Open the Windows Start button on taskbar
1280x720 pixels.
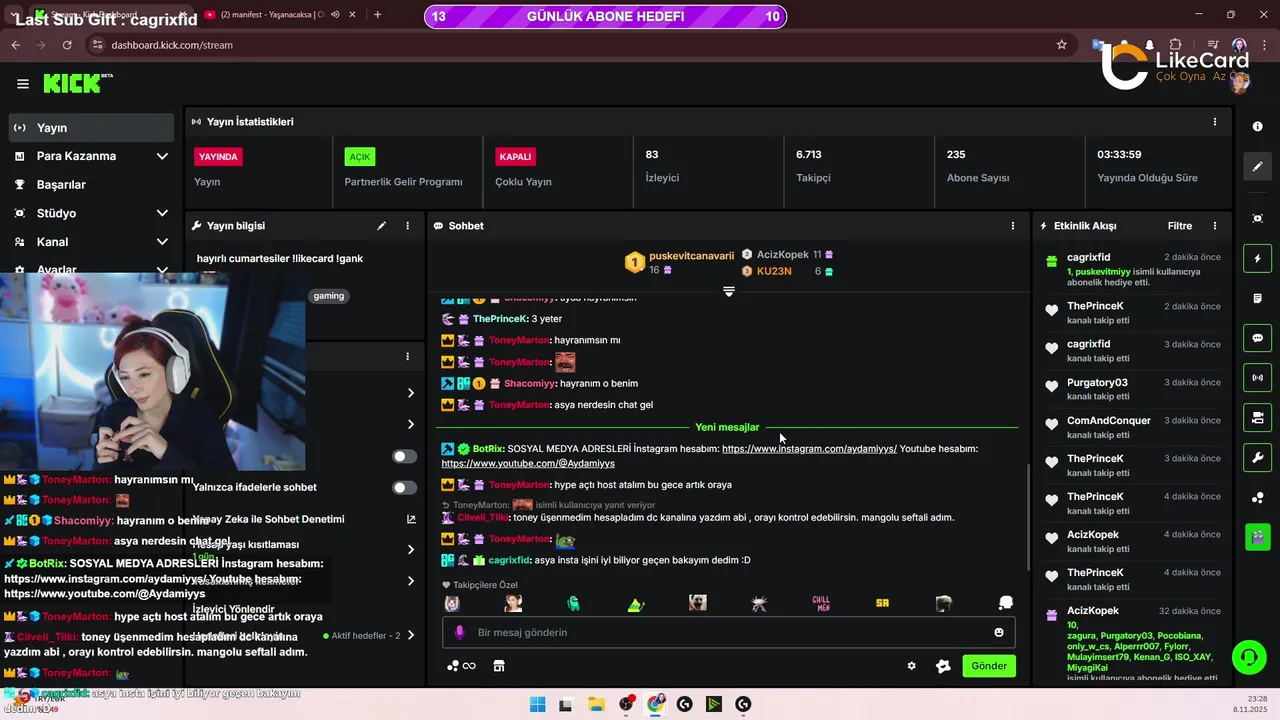[537, 704]
